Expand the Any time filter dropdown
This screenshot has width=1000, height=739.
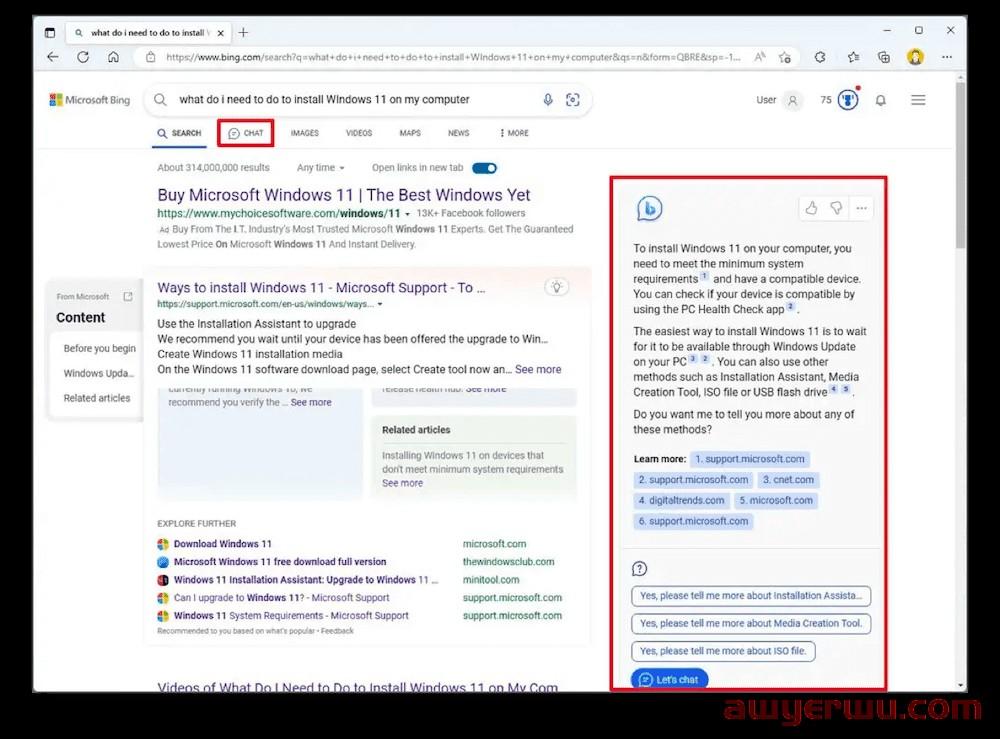pos(320,168)
